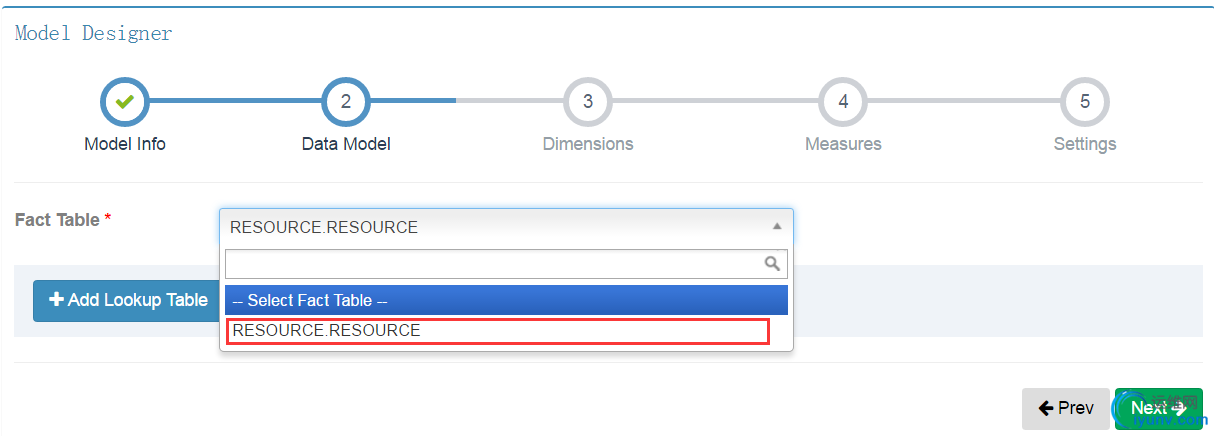Click the green checkmark Model Info step circle
The height and width of the screenshot is (436, 1214).
tap(125, 101)
